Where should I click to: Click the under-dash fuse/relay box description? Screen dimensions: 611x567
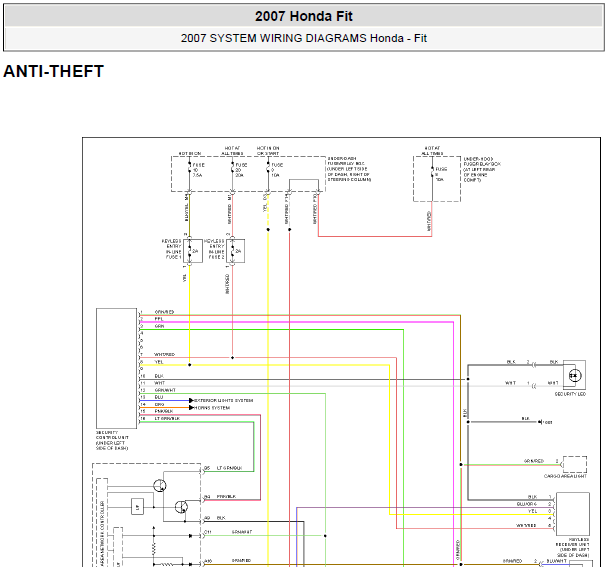point(349,169)
